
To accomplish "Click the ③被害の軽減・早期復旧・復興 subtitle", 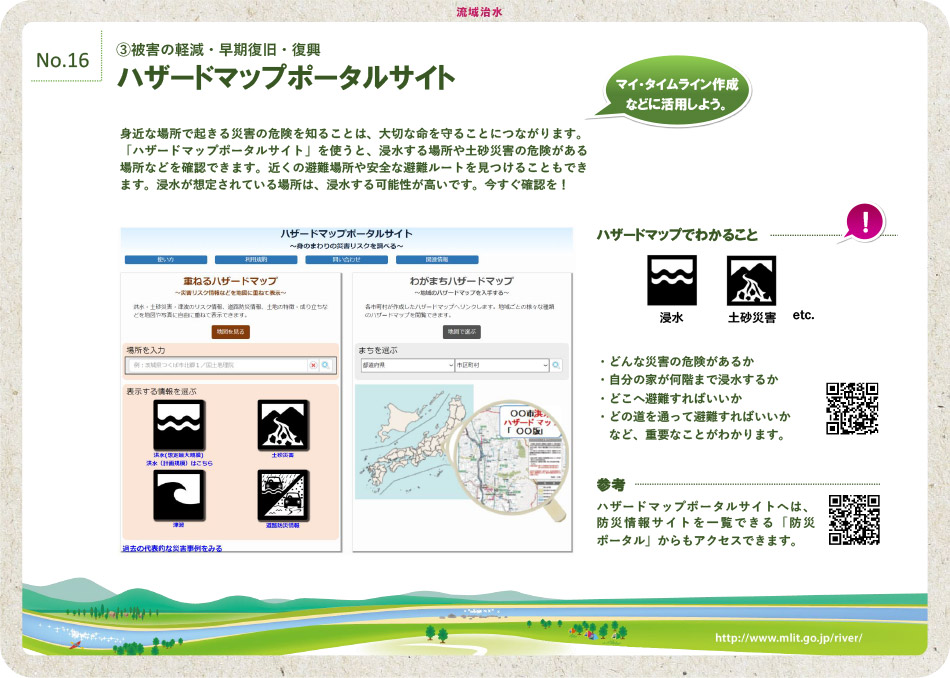I will [x=219, y=50].
